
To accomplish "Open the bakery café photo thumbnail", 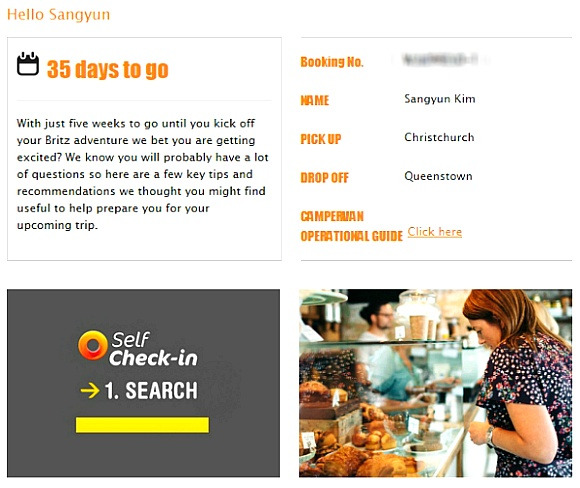I will pyautogui.click(x=435, y=383).
